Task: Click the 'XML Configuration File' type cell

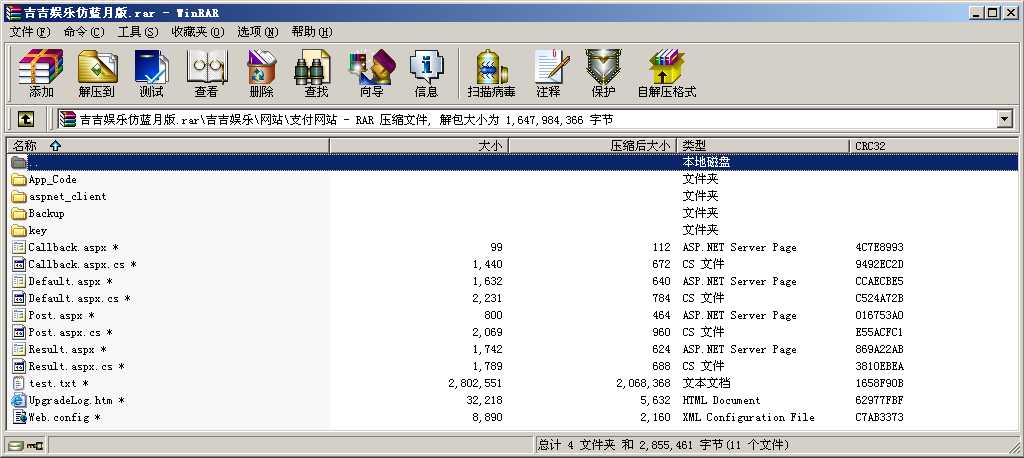Action: click(x=748, y=417)
